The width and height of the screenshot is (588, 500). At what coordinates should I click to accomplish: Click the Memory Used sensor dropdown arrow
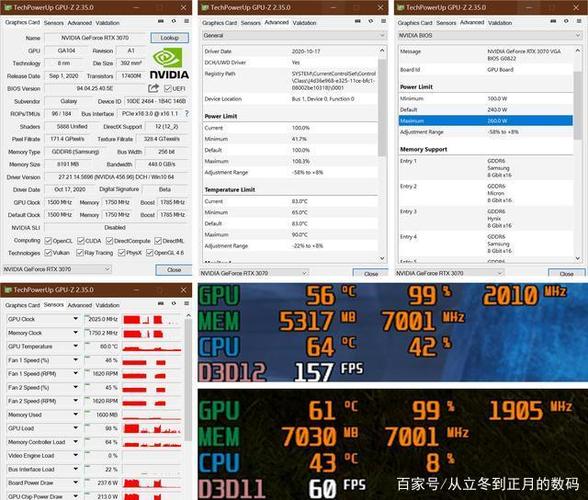coord(75,414)
